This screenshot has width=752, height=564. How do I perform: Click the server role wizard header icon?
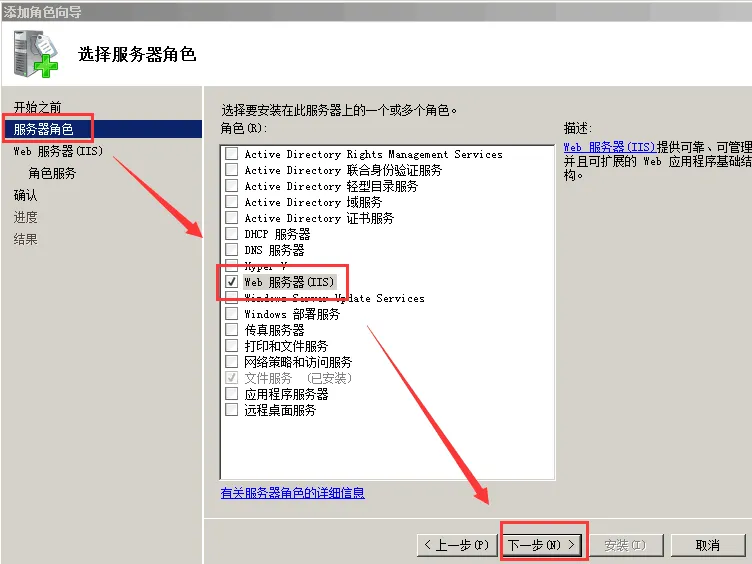tap(36, 54)
